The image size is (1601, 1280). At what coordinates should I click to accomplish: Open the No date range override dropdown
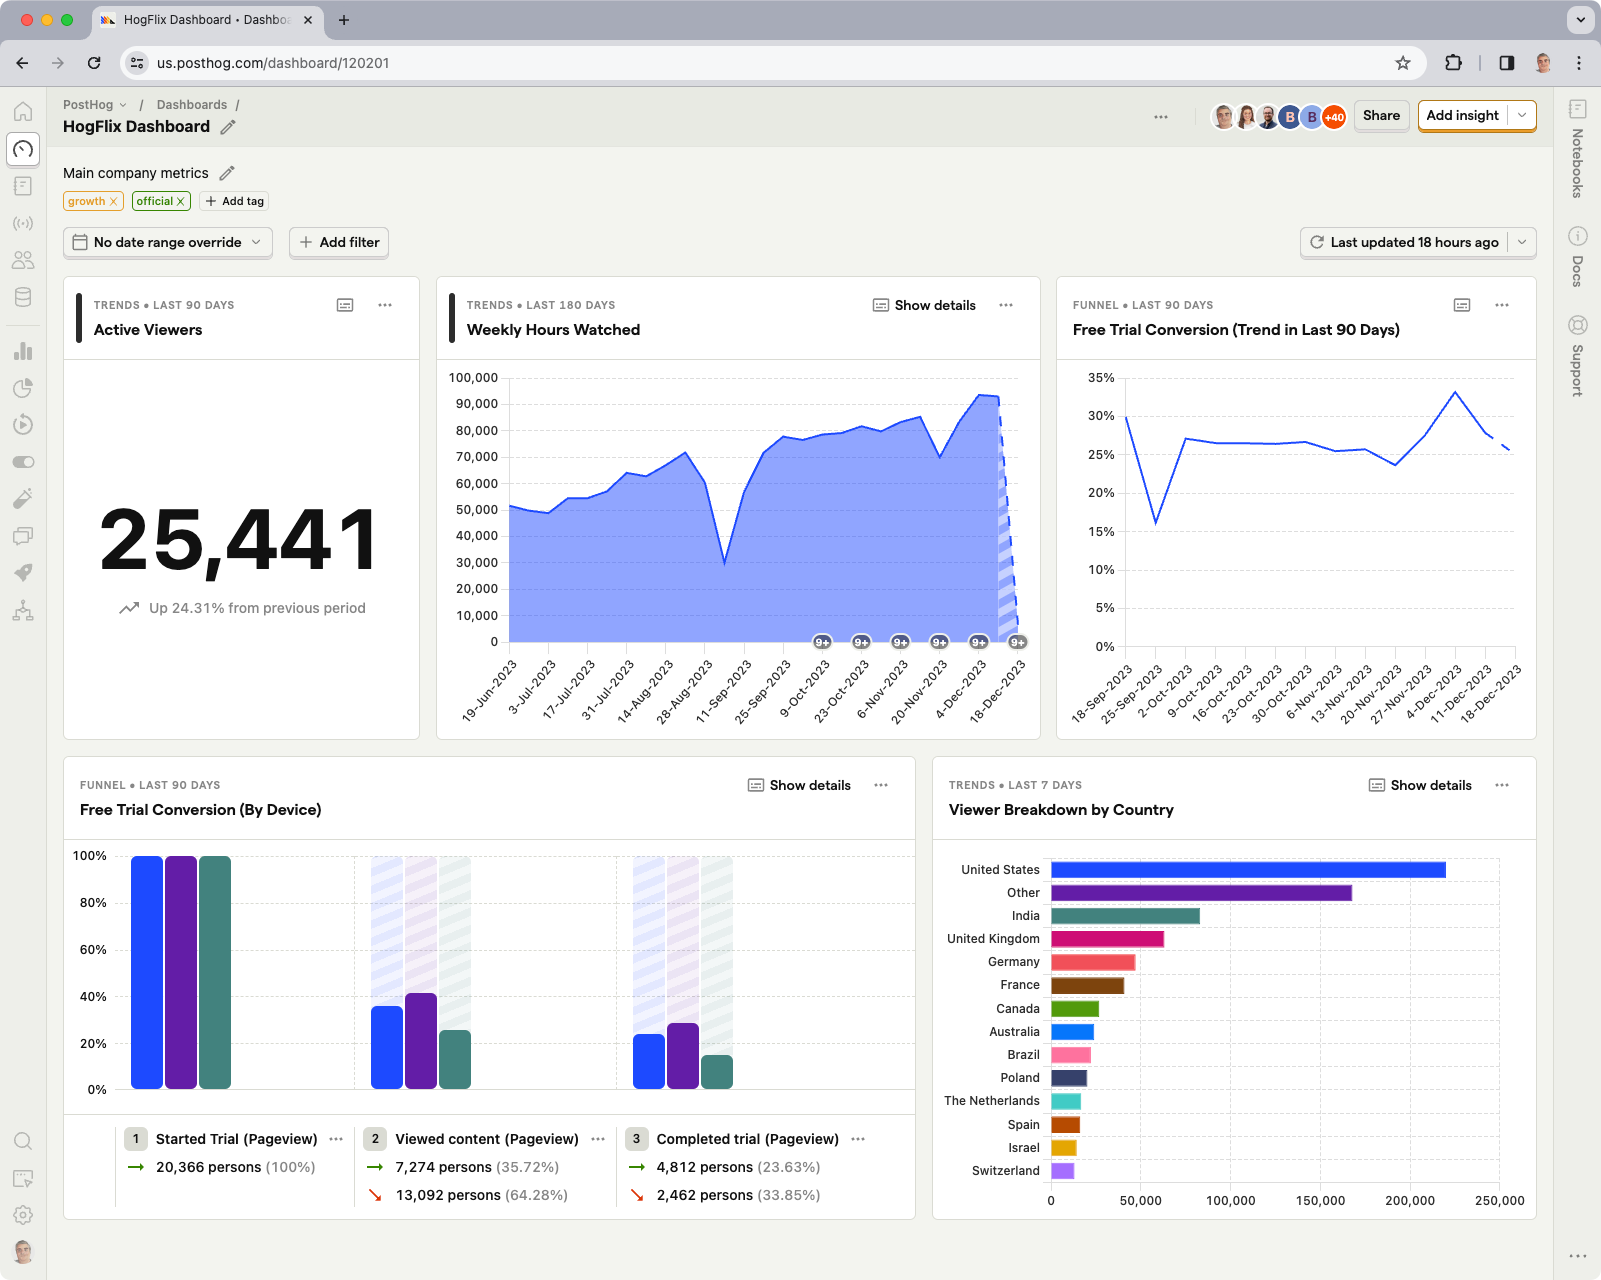coord(167,242)
